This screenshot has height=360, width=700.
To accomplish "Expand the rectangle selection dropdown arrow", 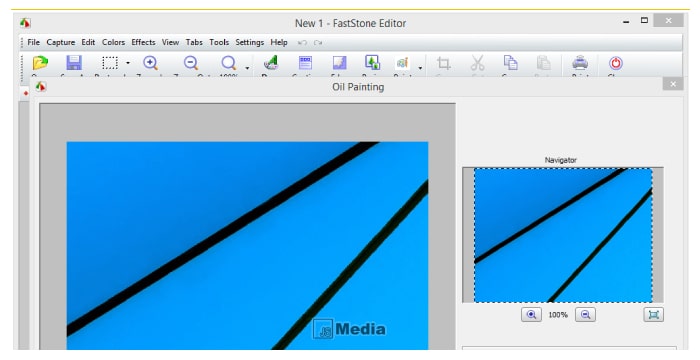I will point(128,63).
